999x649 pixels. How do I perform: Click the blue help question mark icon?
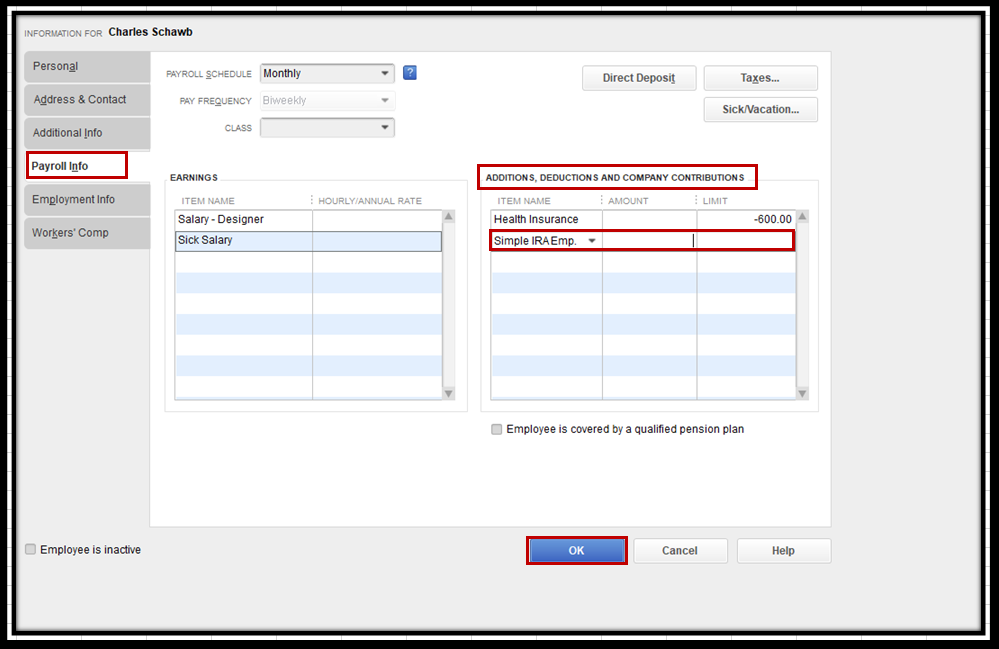(x=410, y=73)
